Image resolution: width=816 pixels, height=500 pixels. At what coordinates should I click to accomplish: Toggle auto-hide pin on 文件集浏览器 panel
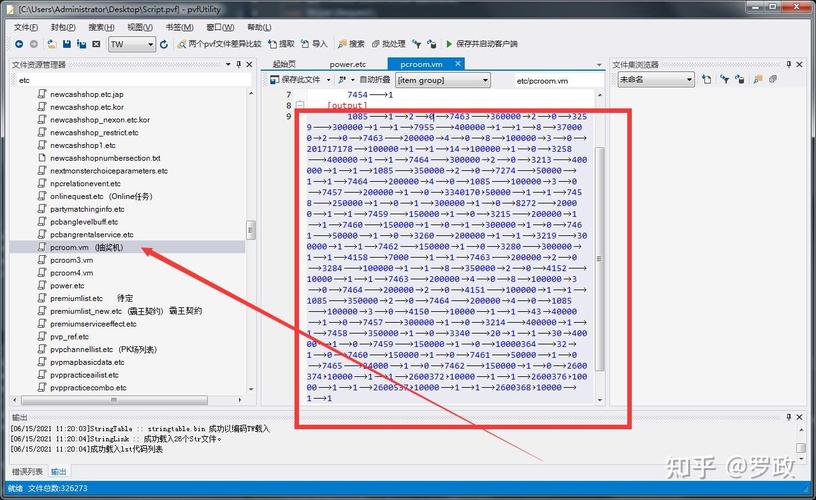click(788, 64)
